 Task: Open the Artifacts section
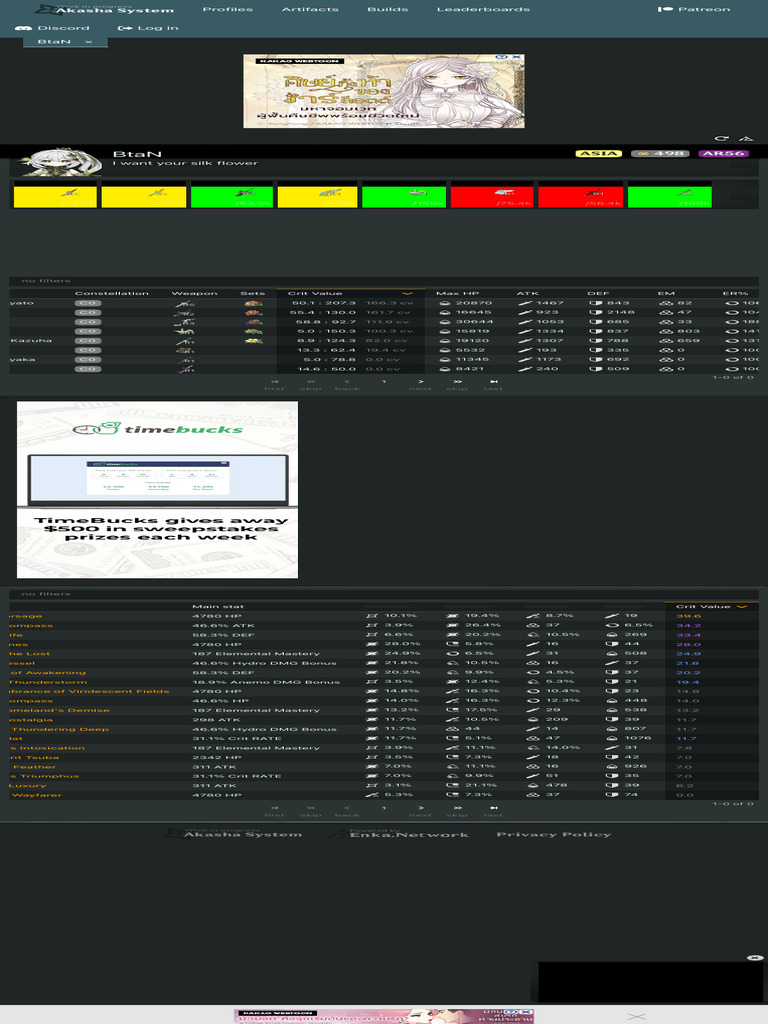click(310, 9)
